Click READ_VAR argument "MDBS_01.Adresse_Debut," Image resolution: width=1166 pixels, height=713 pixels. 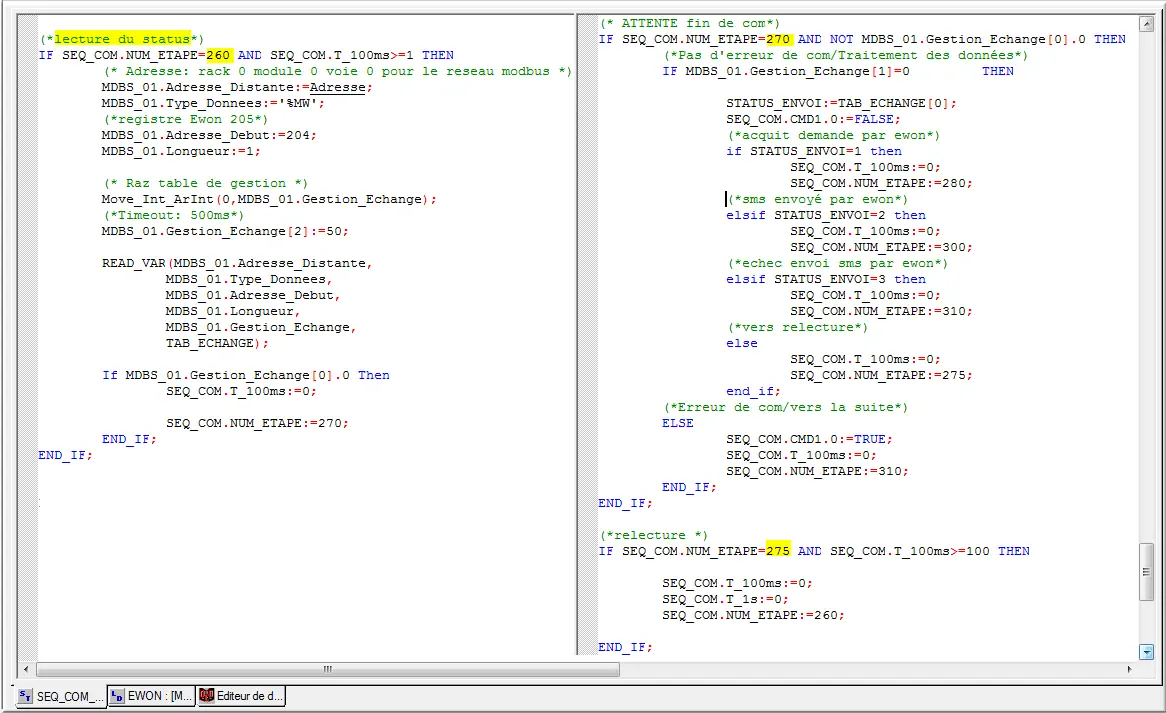click(253, 295)
